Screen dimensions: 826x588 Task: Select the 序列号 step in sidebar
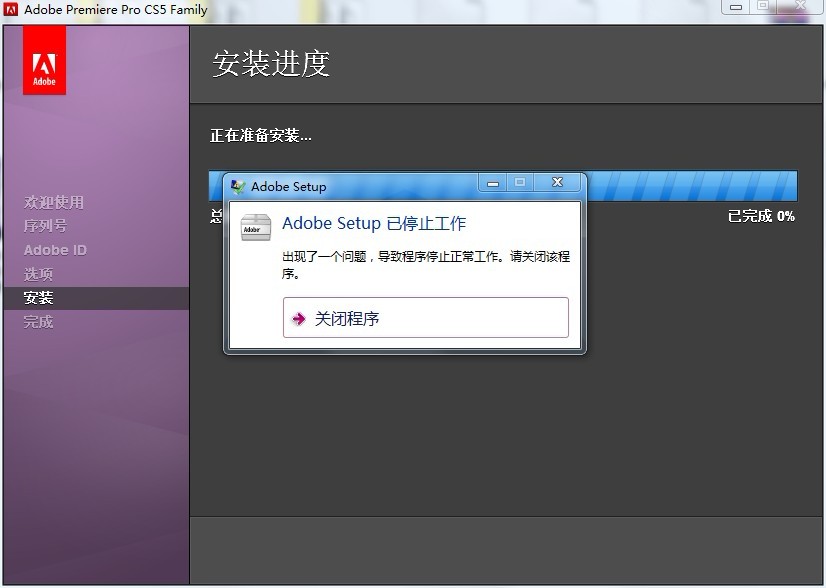click(x=45, y=226)
